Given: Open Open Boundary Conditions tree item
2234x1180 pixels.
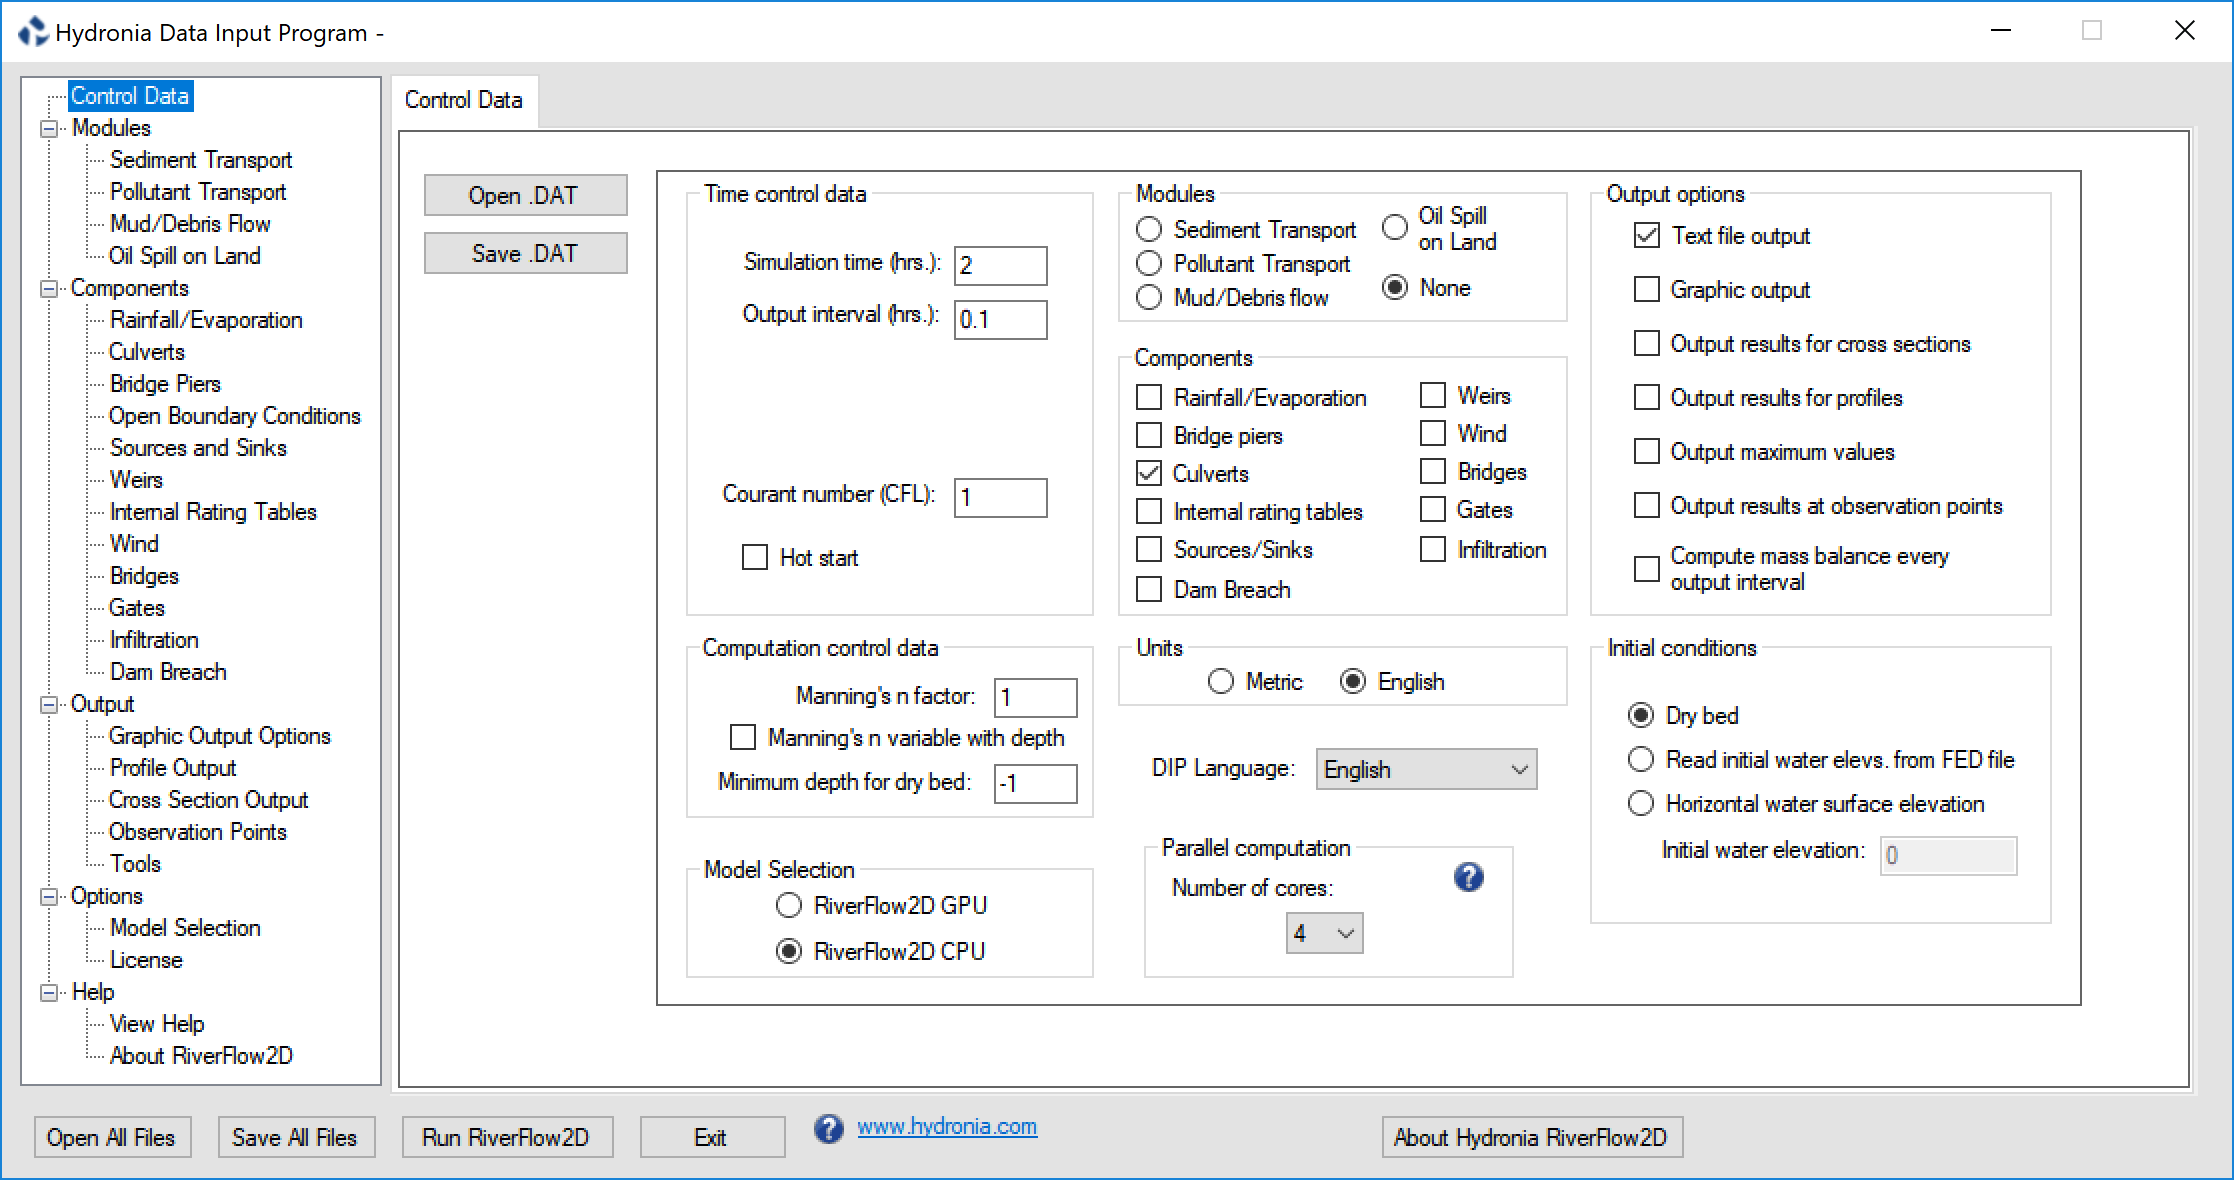Looking at the screenshot, I should [235, 416].
